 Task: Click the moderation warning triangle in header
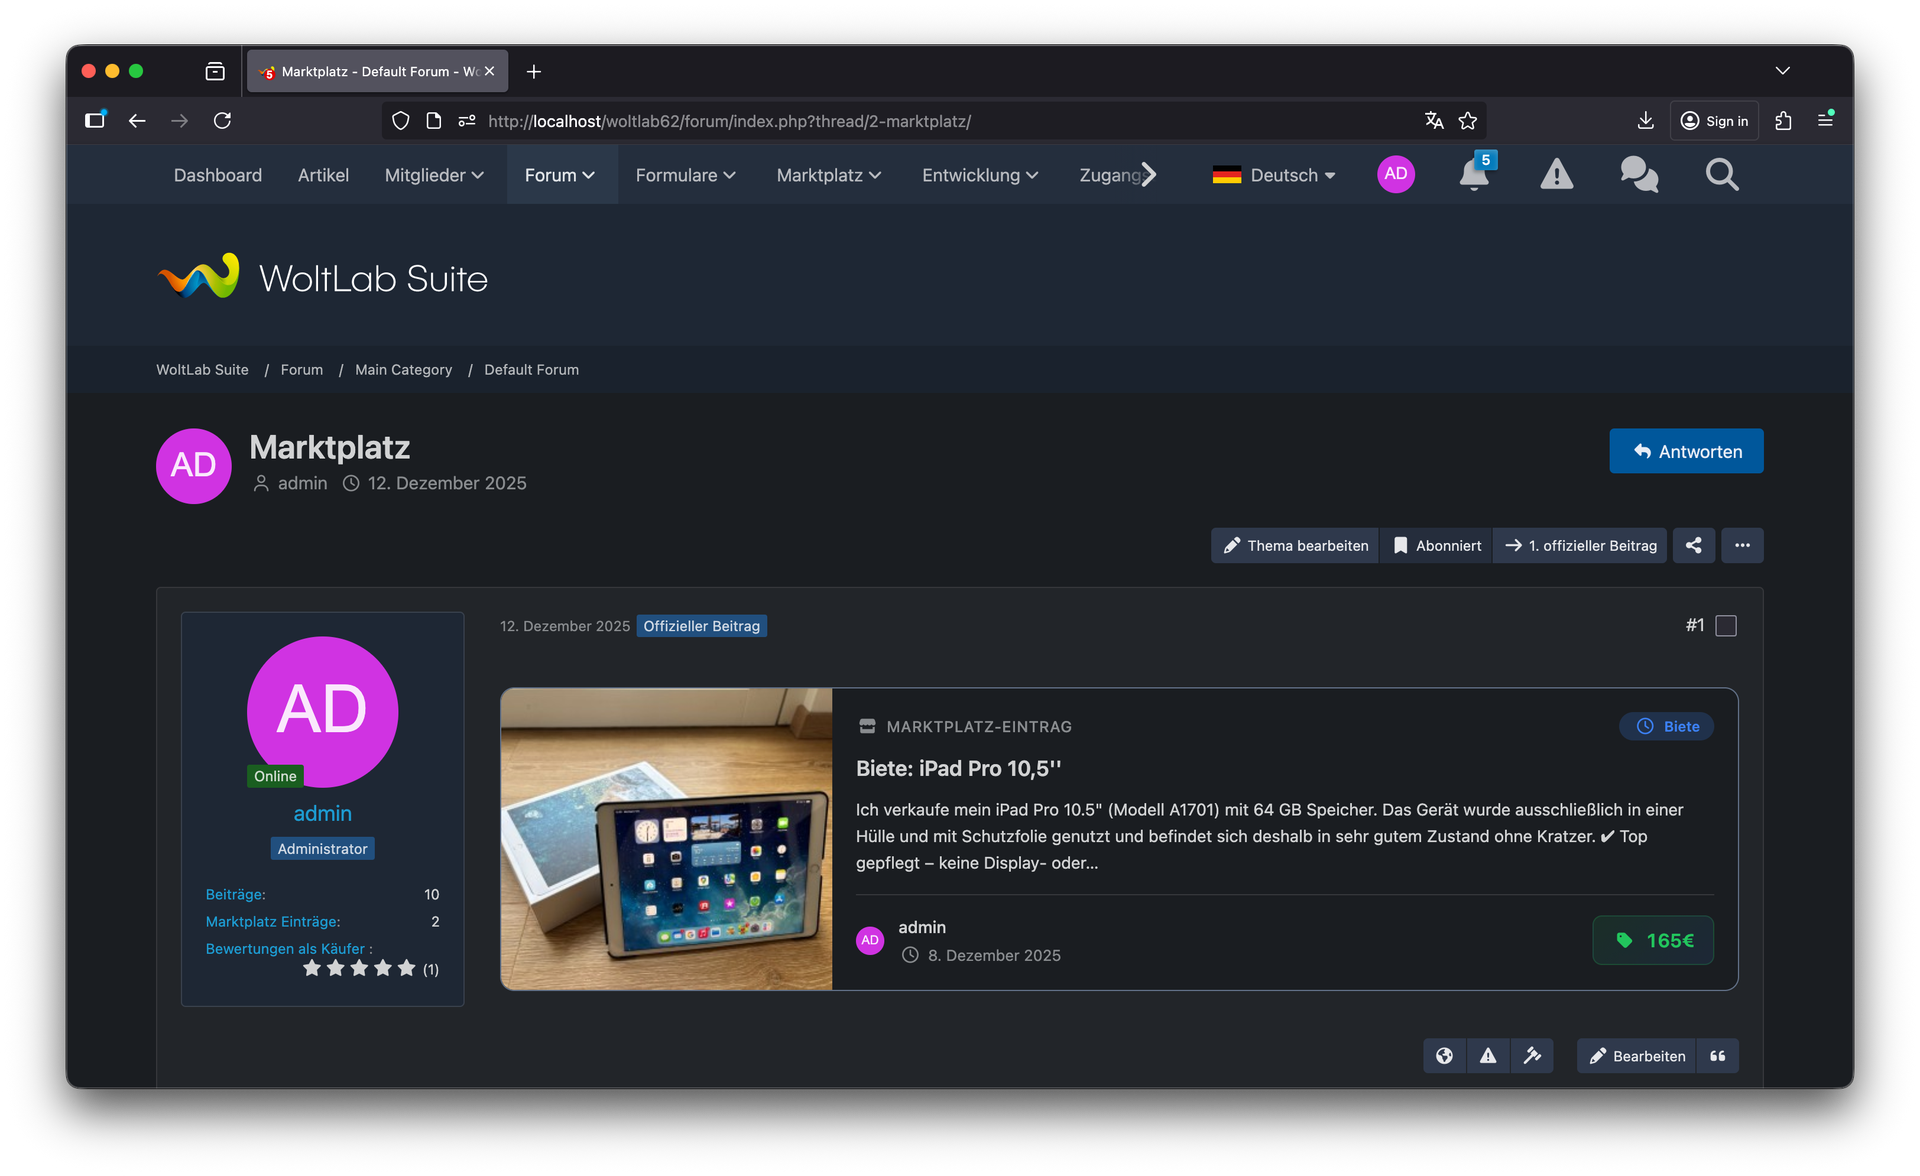point(1556,175)
